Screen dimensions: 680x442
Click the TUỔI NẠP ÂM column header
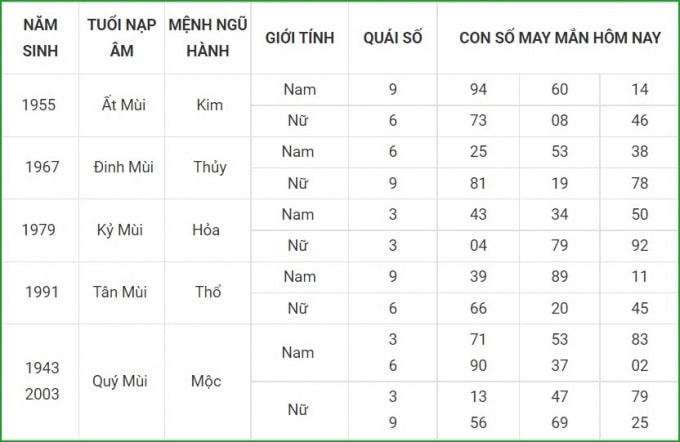[121, 38]
